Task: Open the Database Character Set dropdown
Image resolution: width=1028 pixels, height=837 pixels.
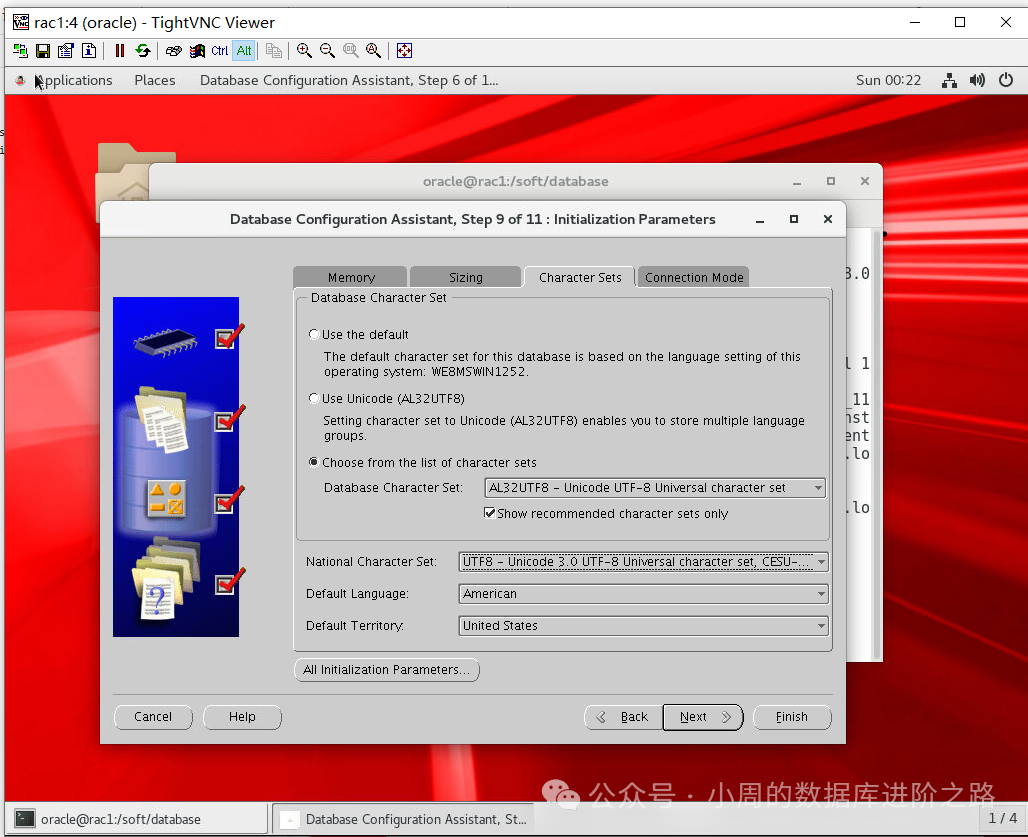Action: click(655, 488)
